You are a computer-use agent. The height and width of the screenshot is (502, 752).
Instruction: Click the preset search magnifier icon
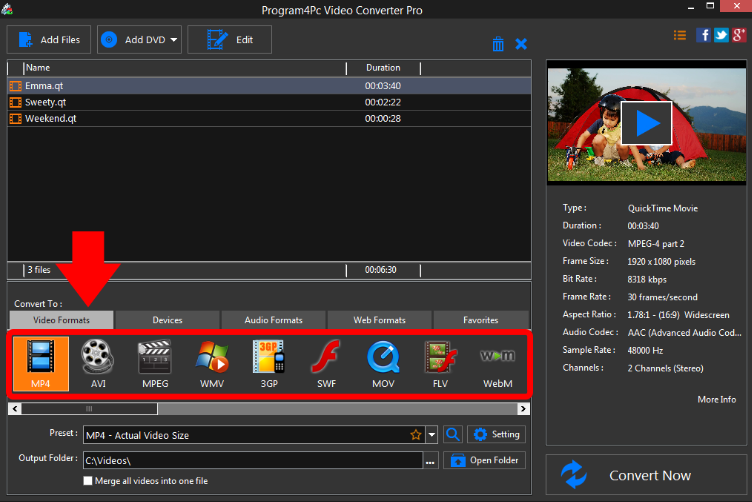click(x=453, y=435)
